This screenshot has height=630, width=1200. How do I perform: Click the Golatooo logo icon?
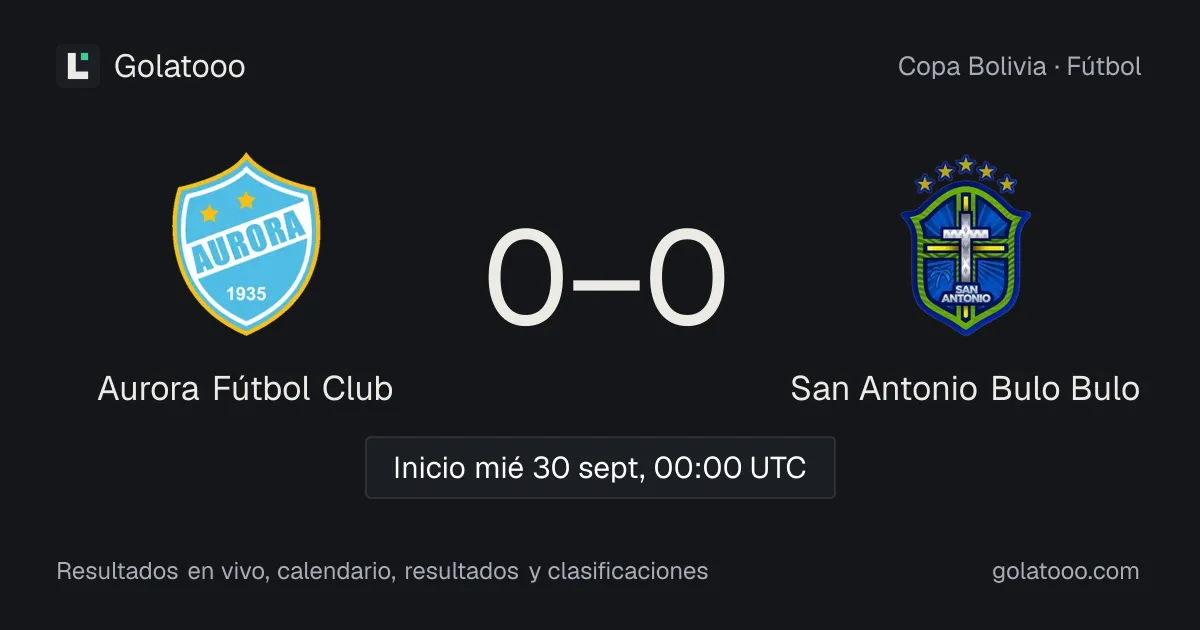point(78,66)
